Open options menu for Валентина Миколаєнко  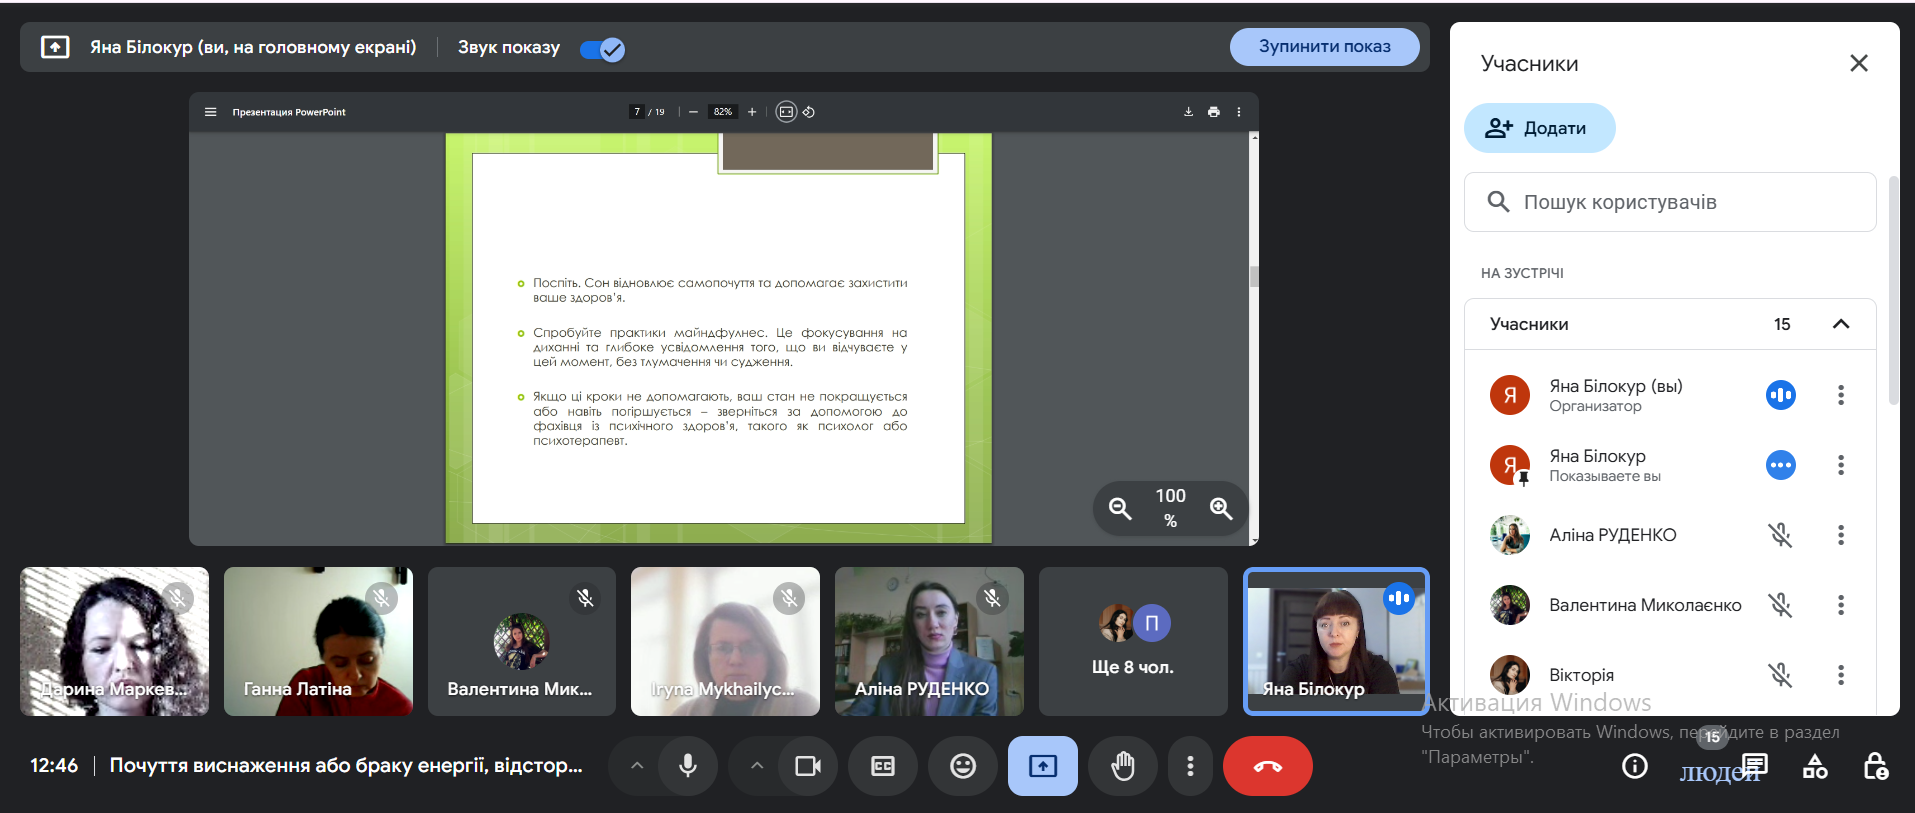click(1841, 605)
